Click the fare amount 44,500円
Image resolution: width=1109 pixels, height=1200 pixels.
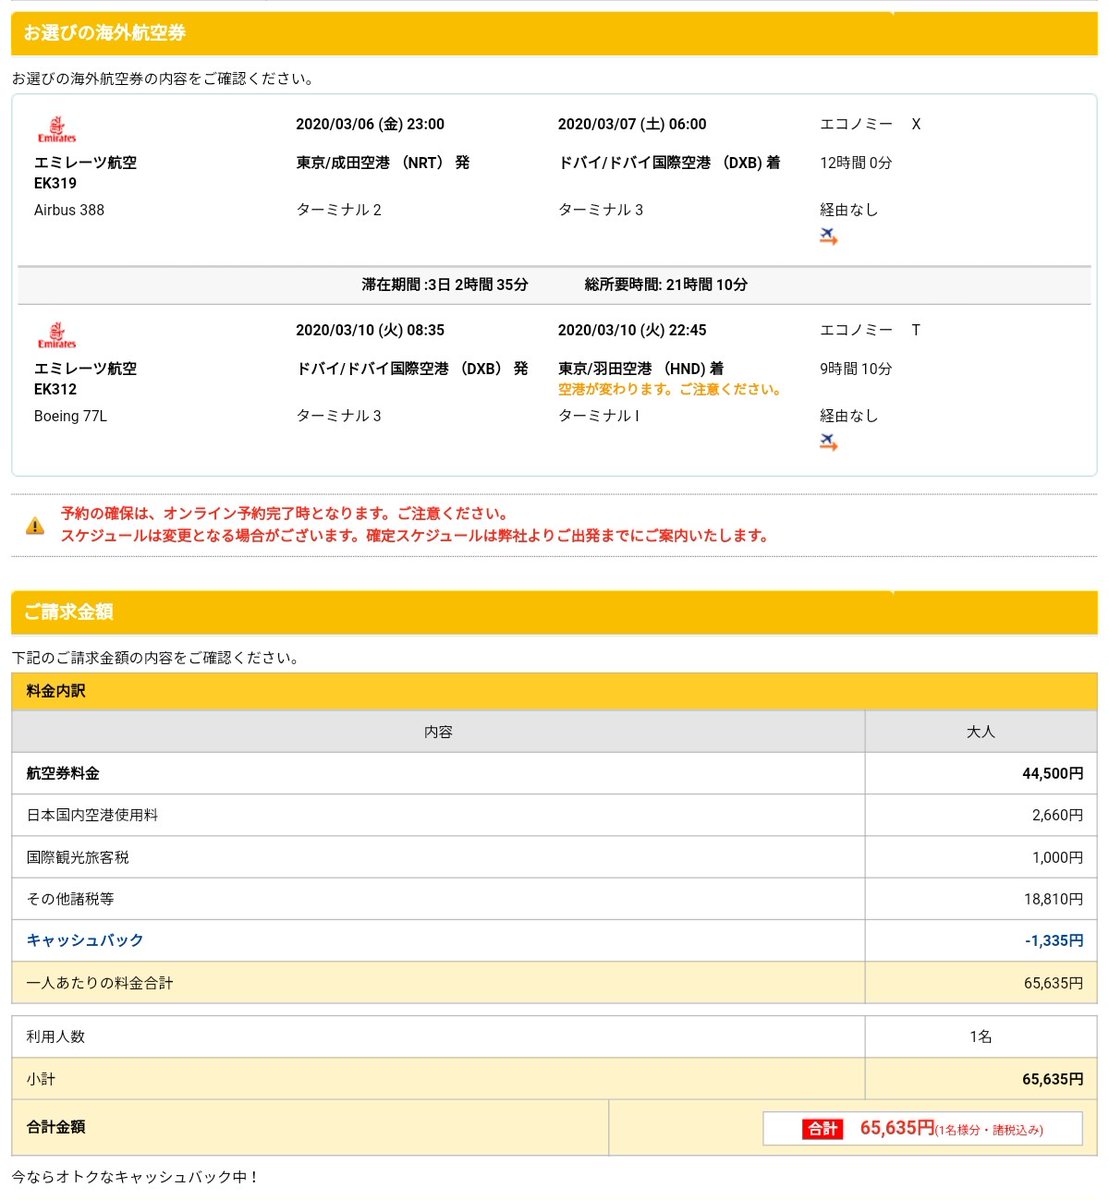[1053, 774]
